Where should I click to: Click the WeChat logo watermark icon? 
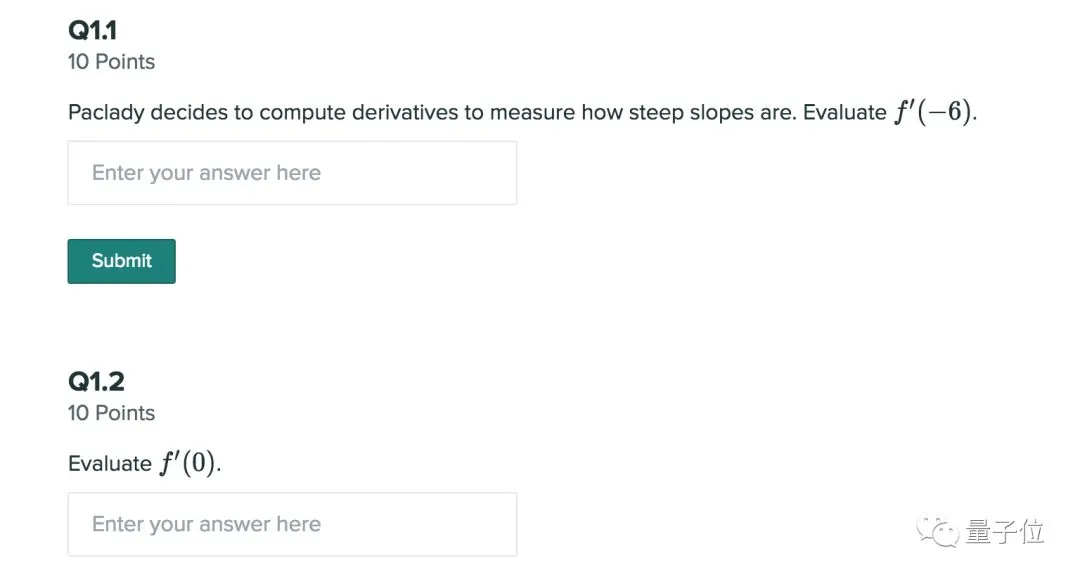pos(937,531)
